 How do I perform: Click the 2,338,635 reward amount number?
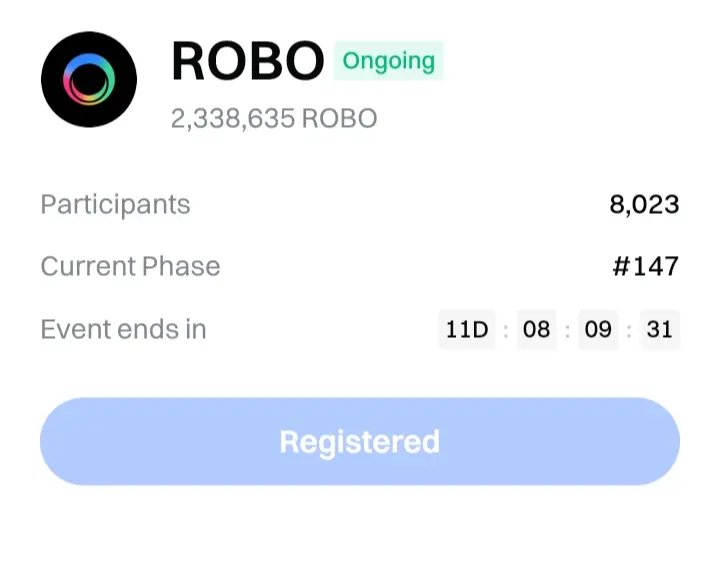232,119
